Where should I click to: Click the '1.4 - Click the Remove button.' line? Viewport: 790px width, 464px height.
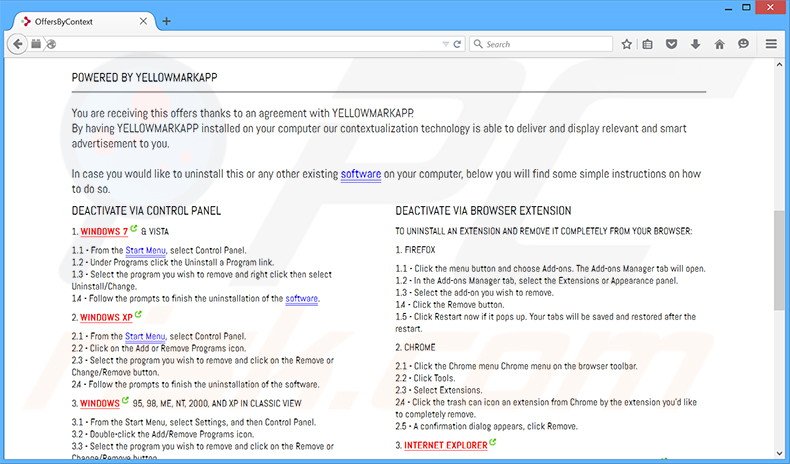[x=449, y=305]
